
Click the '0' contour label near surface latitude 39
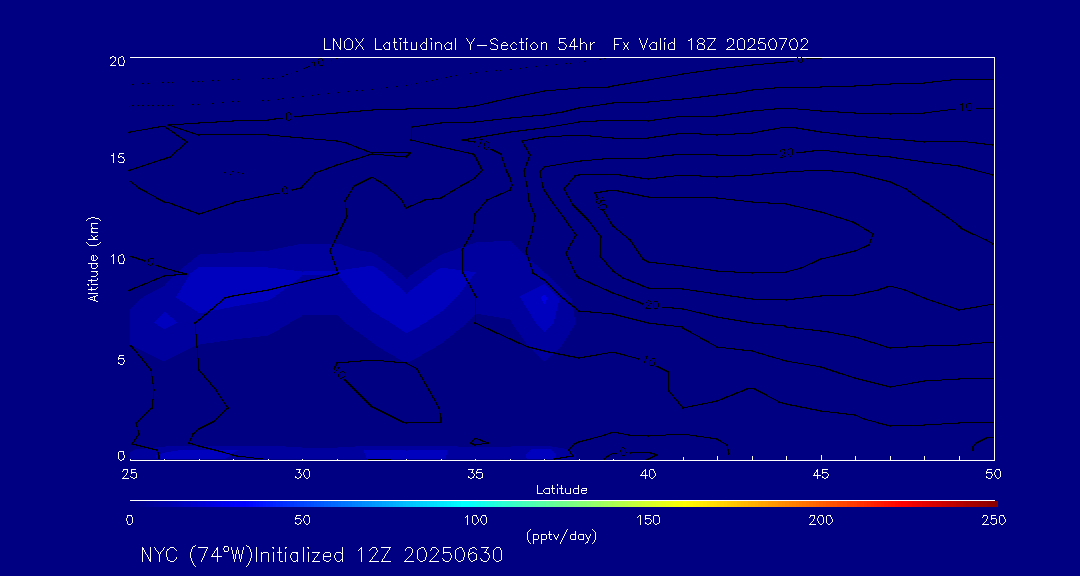coord(623,452)
